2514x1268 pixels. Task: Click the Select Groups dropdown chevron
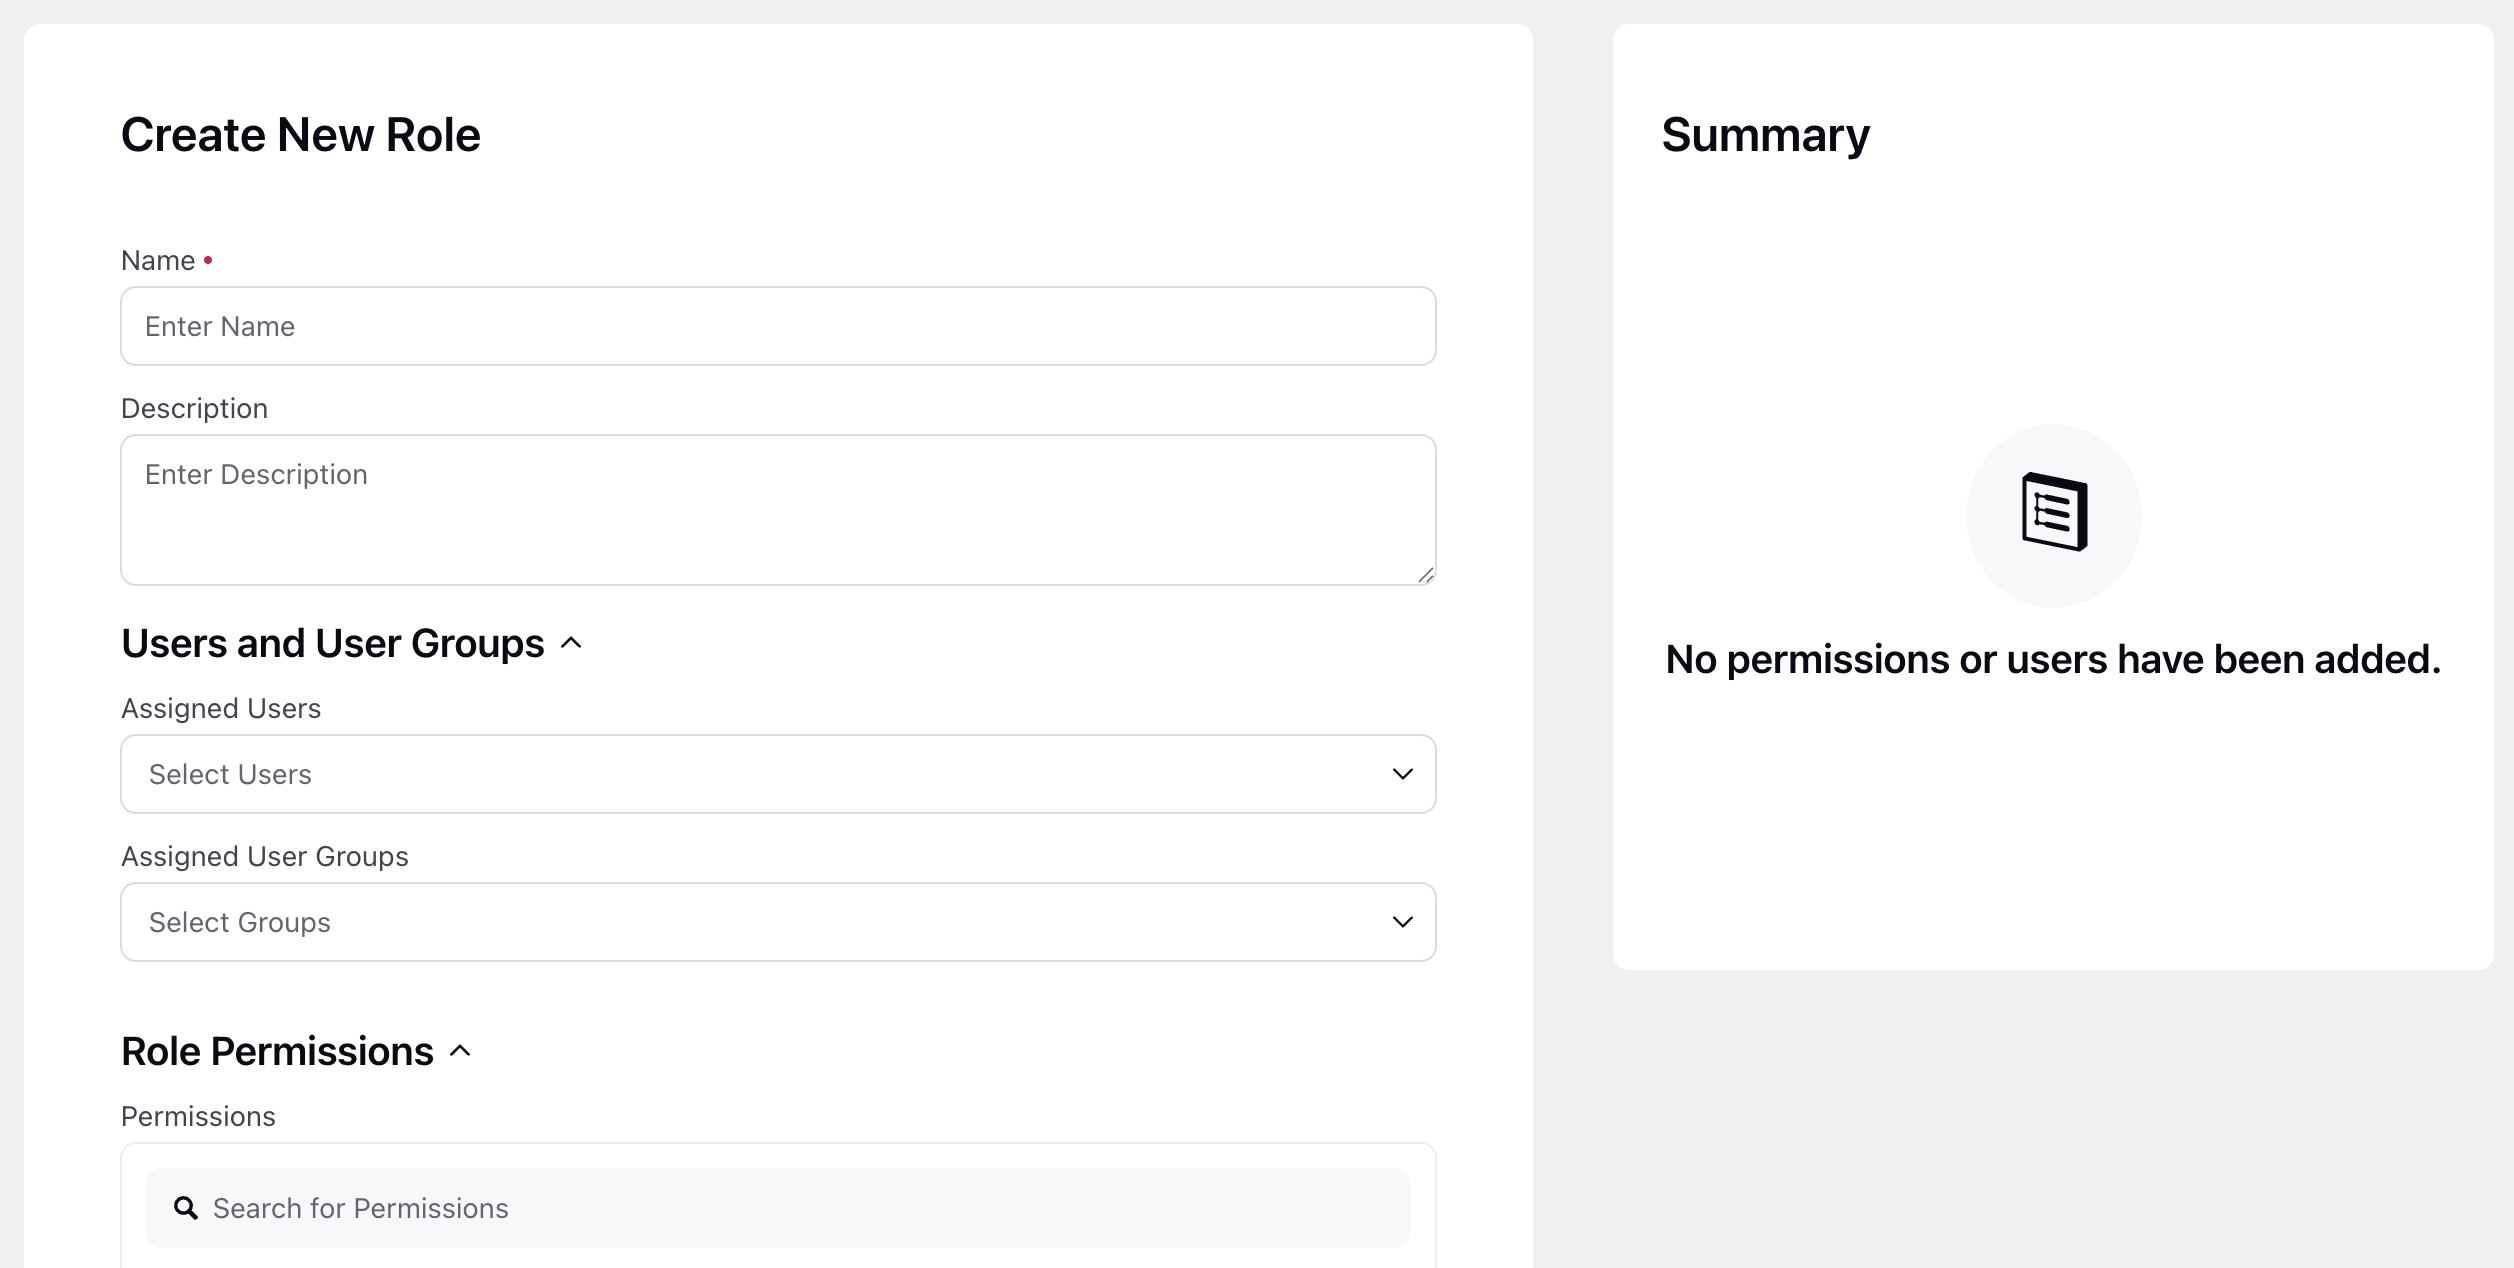pyautogui.click(x=1402, y=922)
